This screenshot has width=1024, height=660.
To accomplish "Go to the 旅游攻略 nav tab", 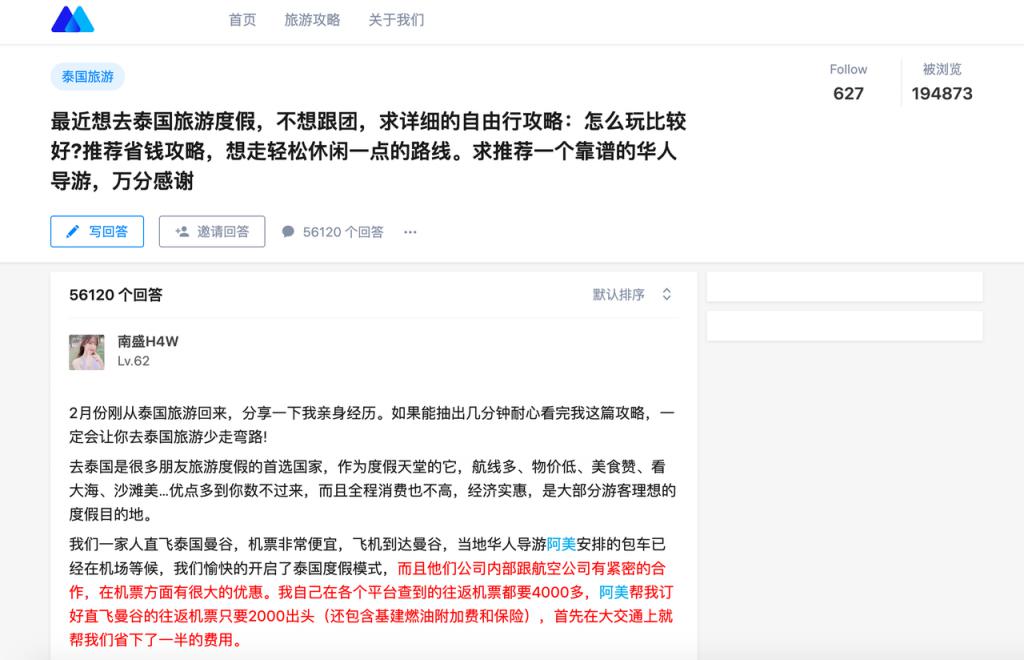I will pyautogui.click(x=312, y=20).
